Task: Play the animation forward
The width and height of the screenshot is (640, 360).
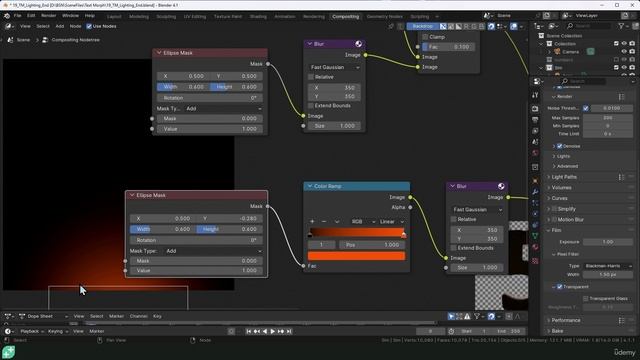Action: [273, 331]
